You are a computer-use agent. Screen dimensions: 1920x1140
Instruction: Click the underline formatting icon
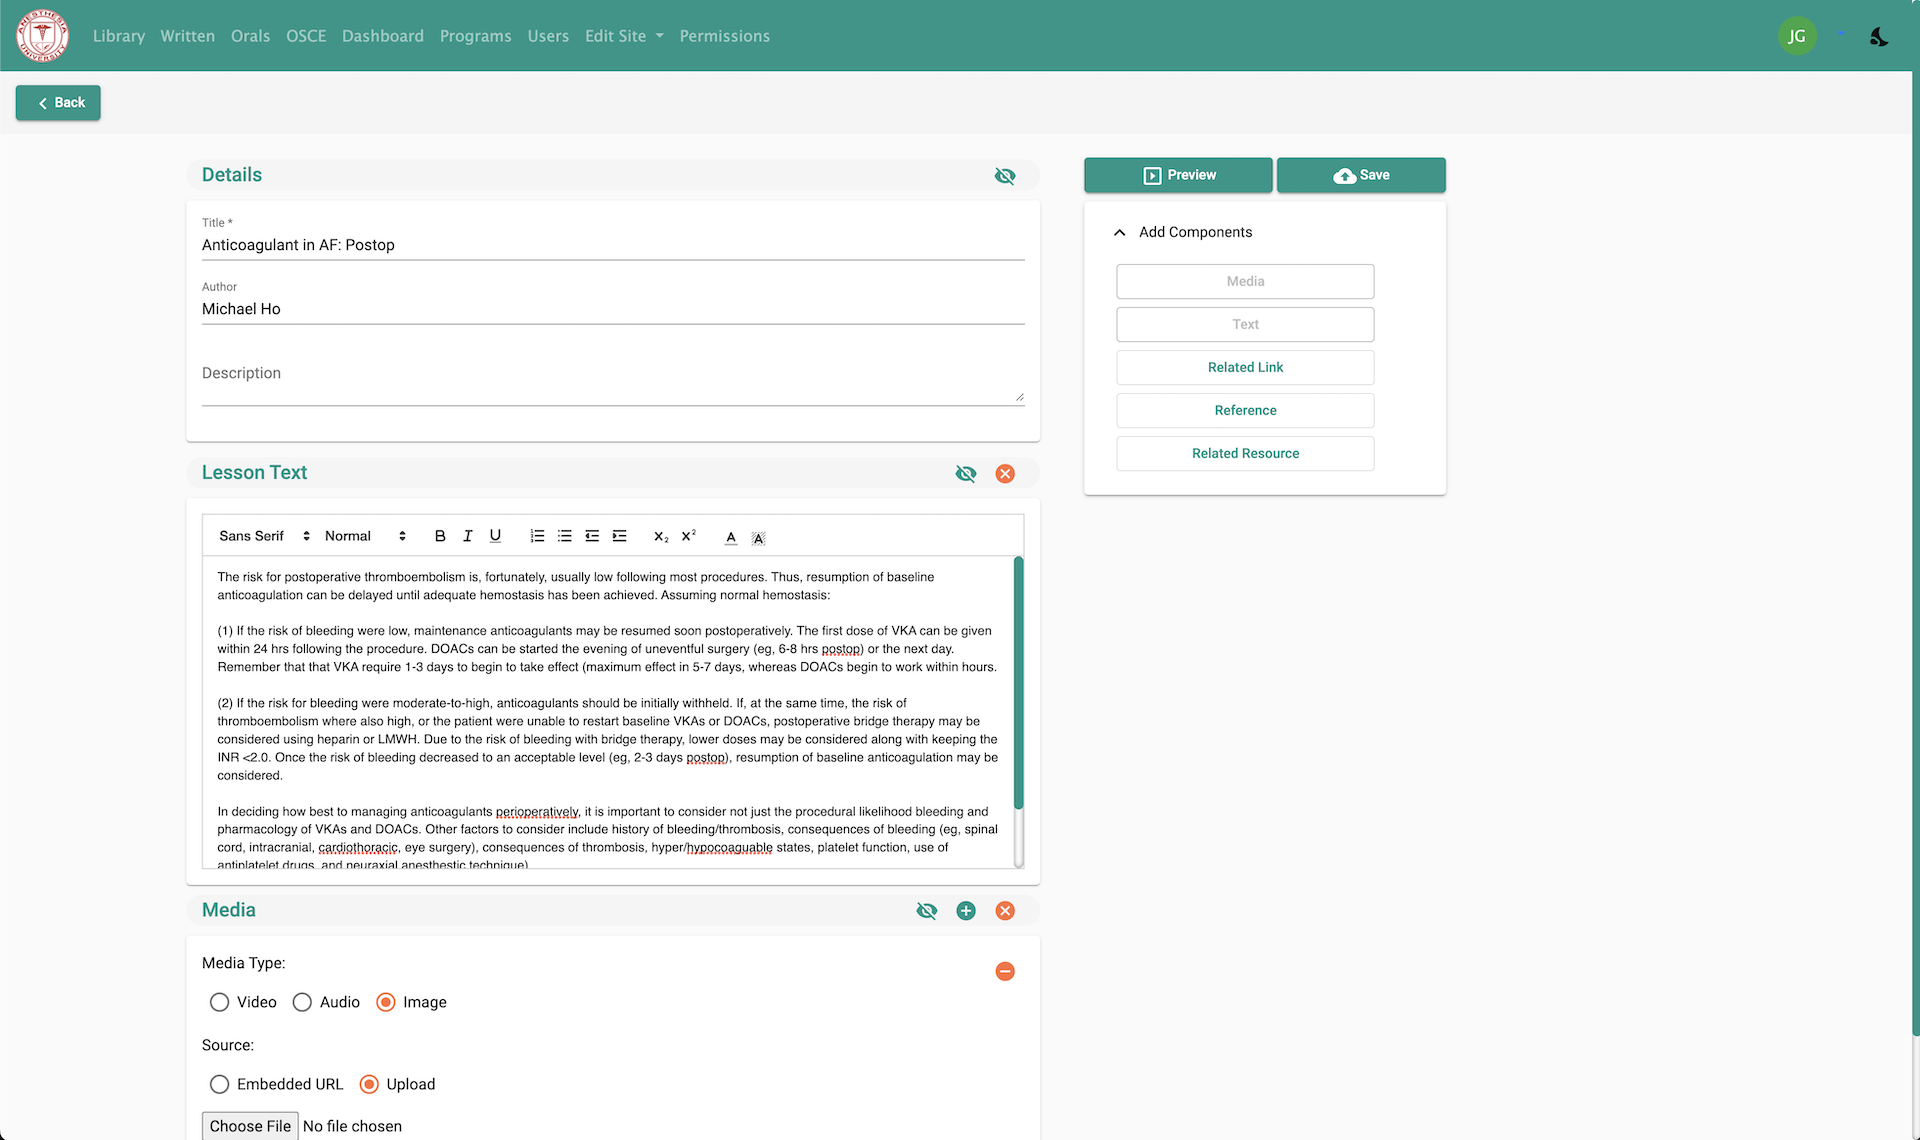click(x=495, y=536)
